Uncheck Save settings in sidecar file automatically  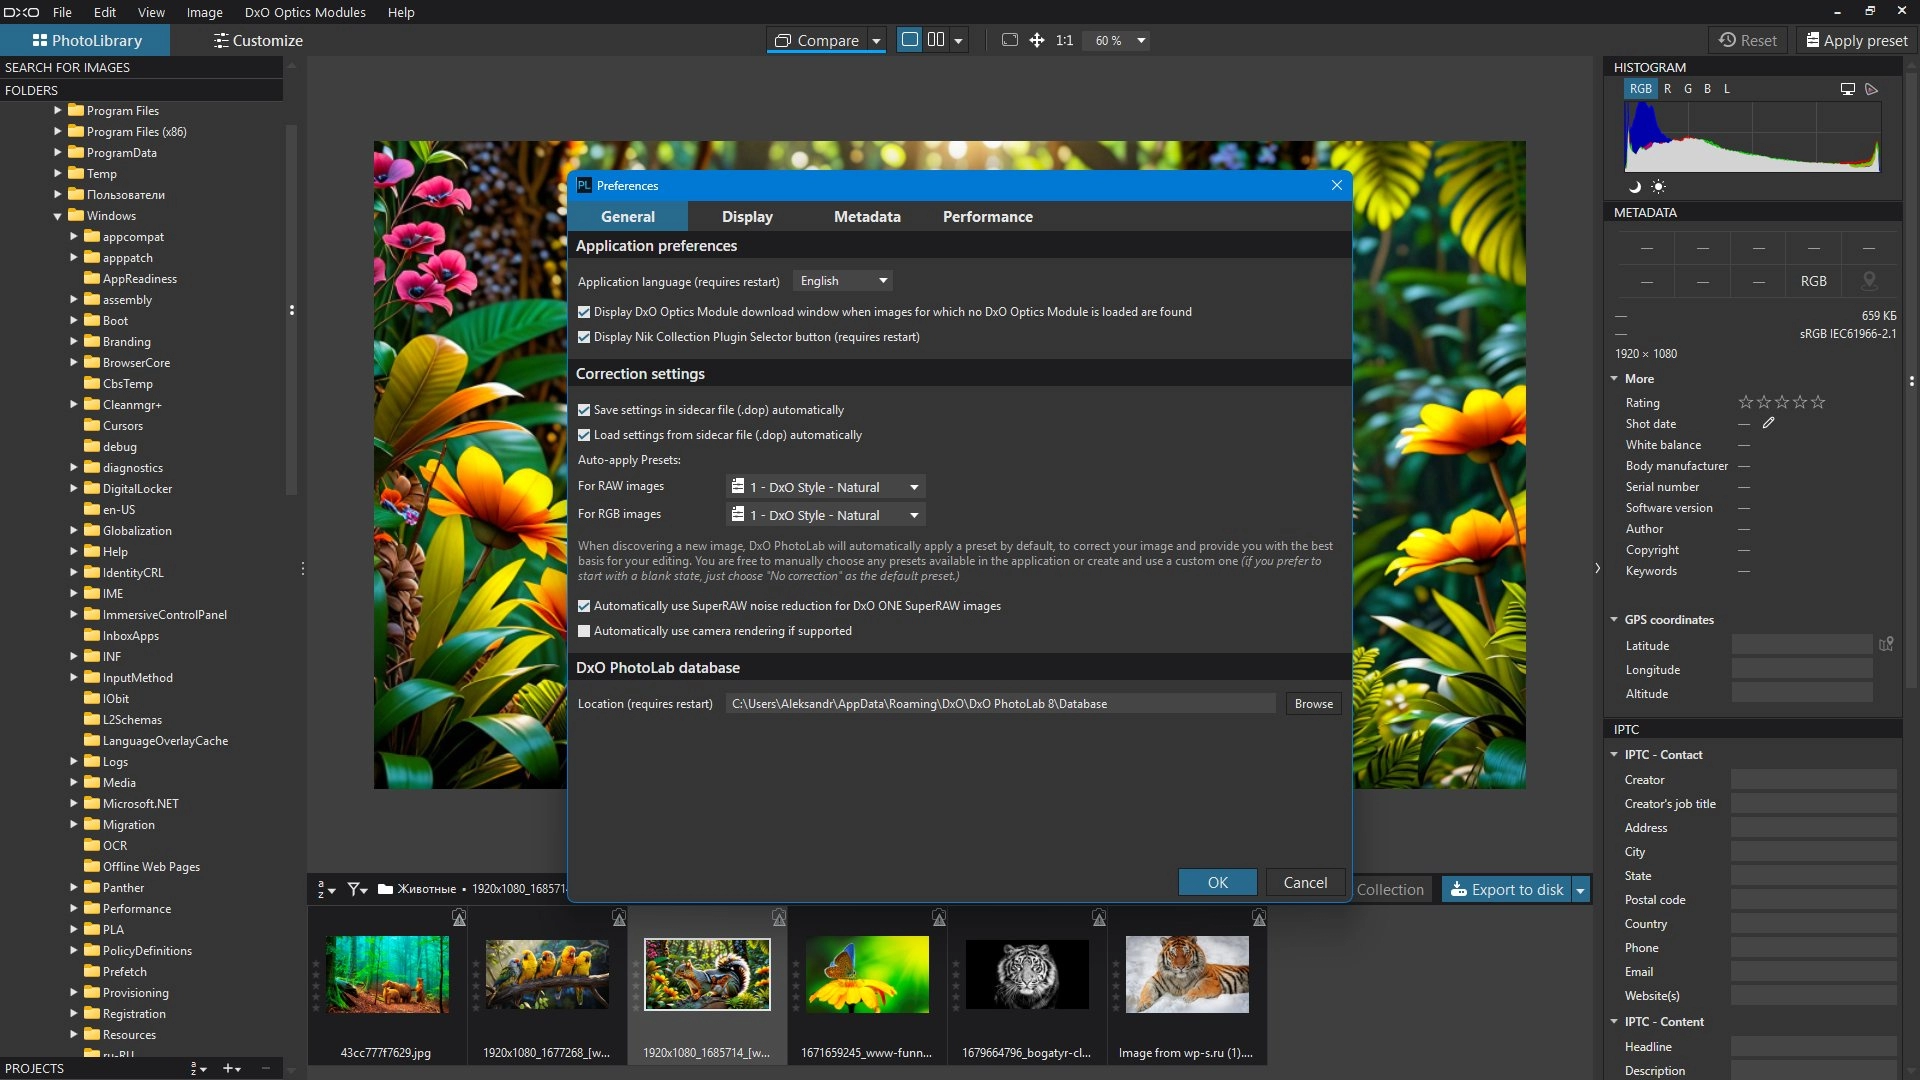584,410
